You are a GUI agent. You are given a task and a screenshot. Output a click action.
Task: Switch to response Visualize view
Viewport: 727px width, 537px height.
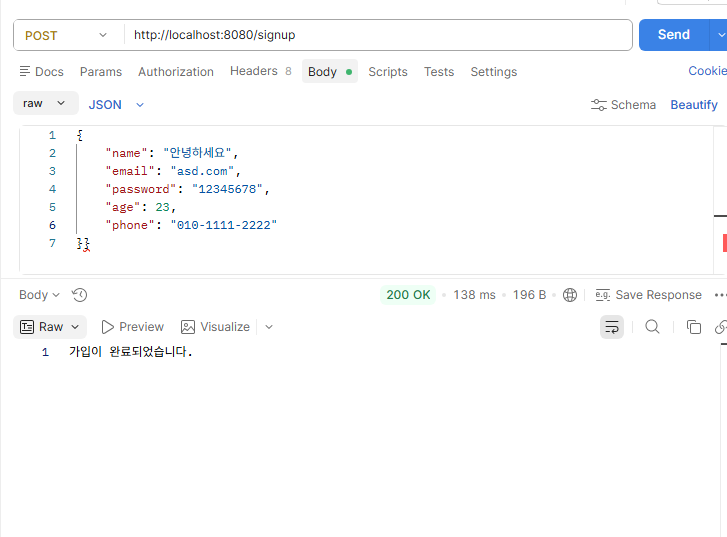pyautogui.click(x=216, y=327)
